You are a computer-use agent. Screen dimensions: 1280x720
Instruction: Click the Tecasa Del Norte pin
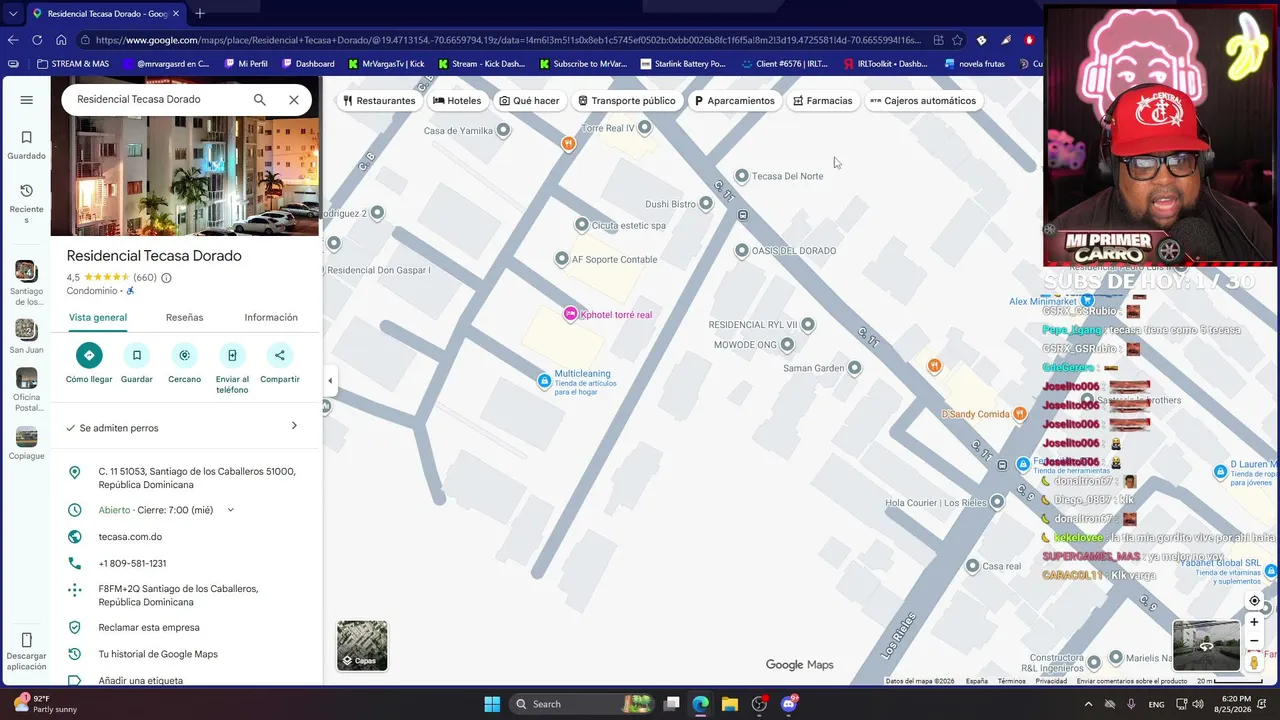742,176
